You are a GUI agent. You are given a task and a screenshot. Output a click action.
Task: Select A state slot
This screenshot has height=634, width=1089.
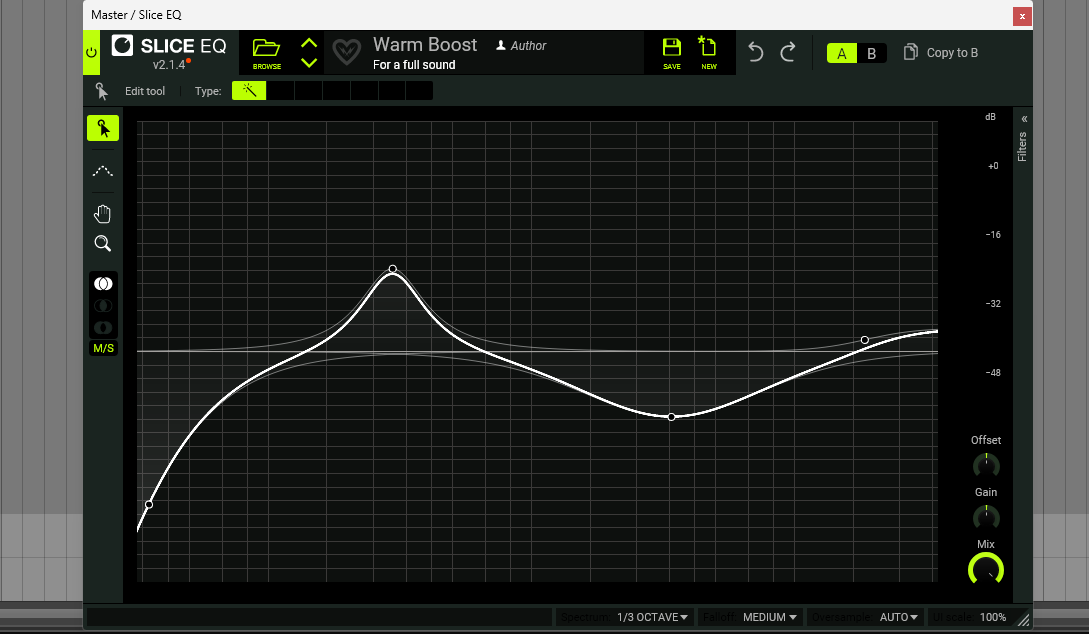tap(842, 53)
